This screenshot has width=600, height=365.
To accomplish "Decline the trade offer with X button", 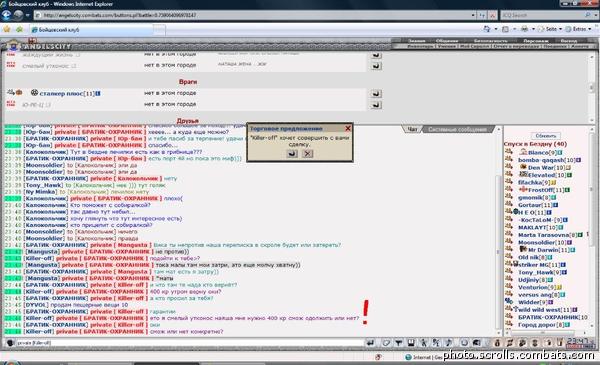I will (x=307, y=153).
